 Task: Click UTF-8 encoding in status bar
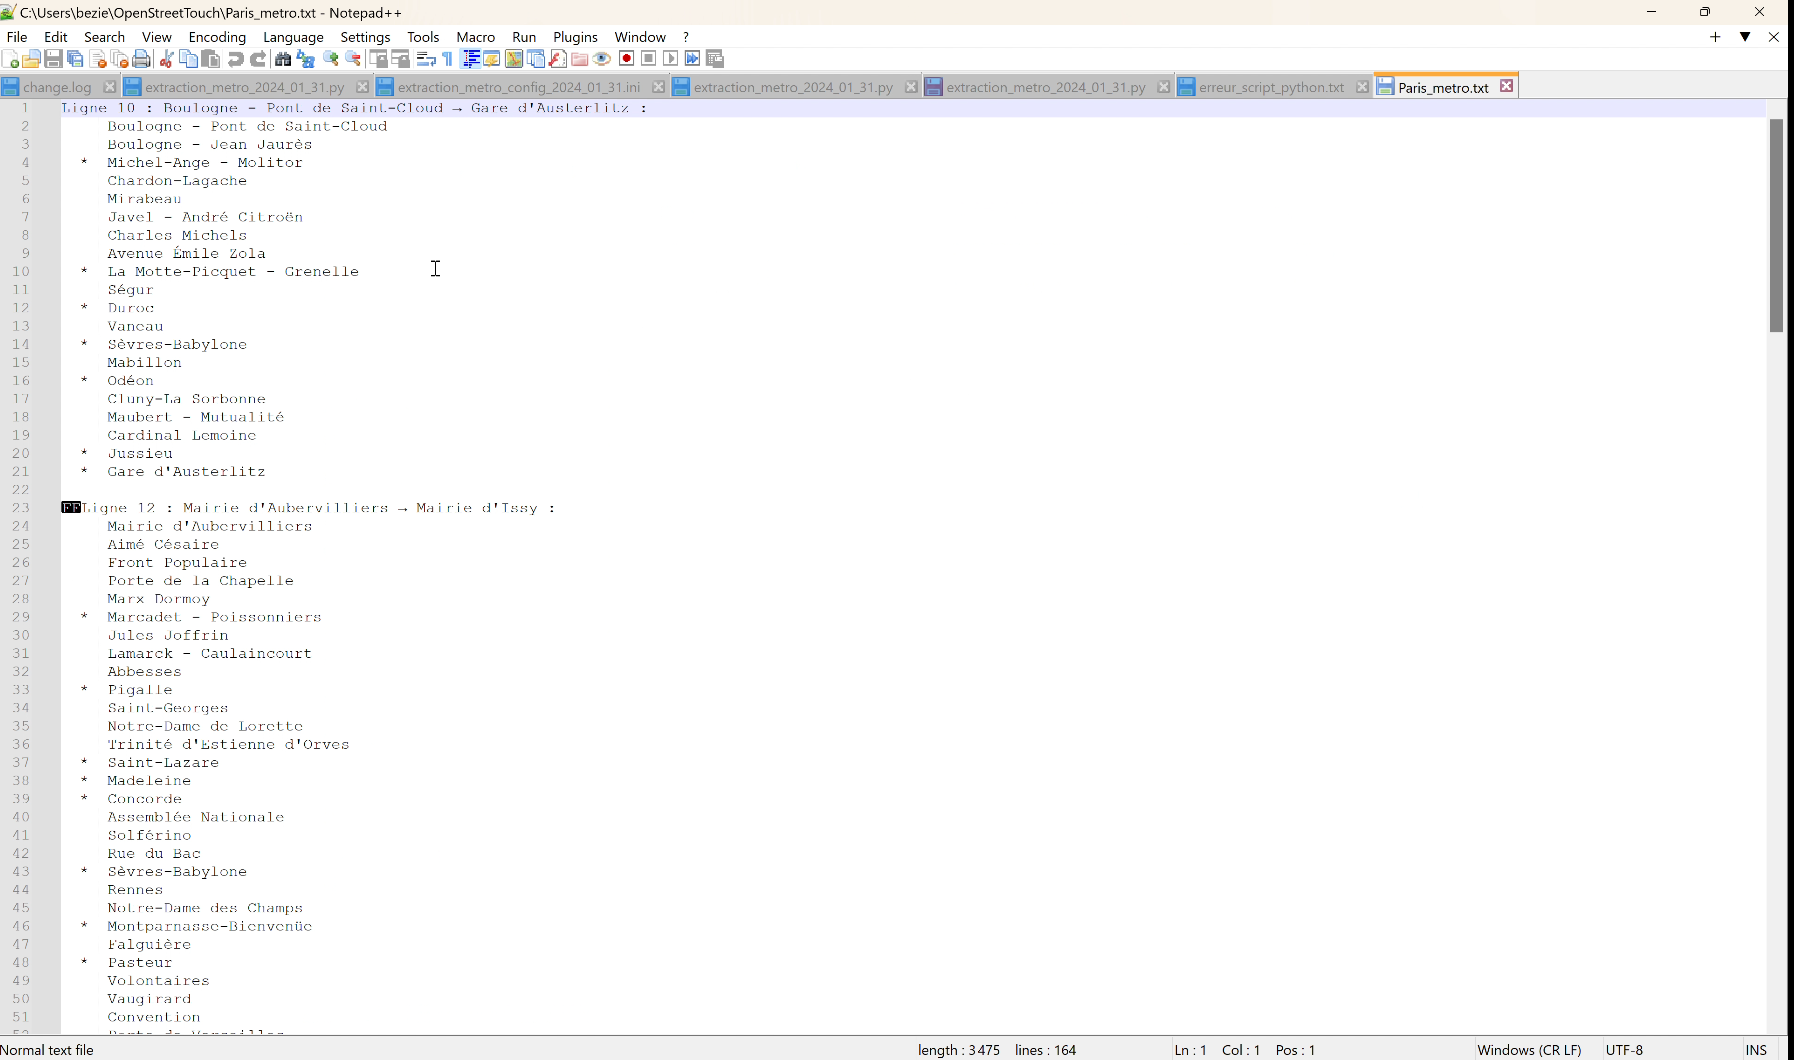pyautogui.click(x=1624, y=1050)
